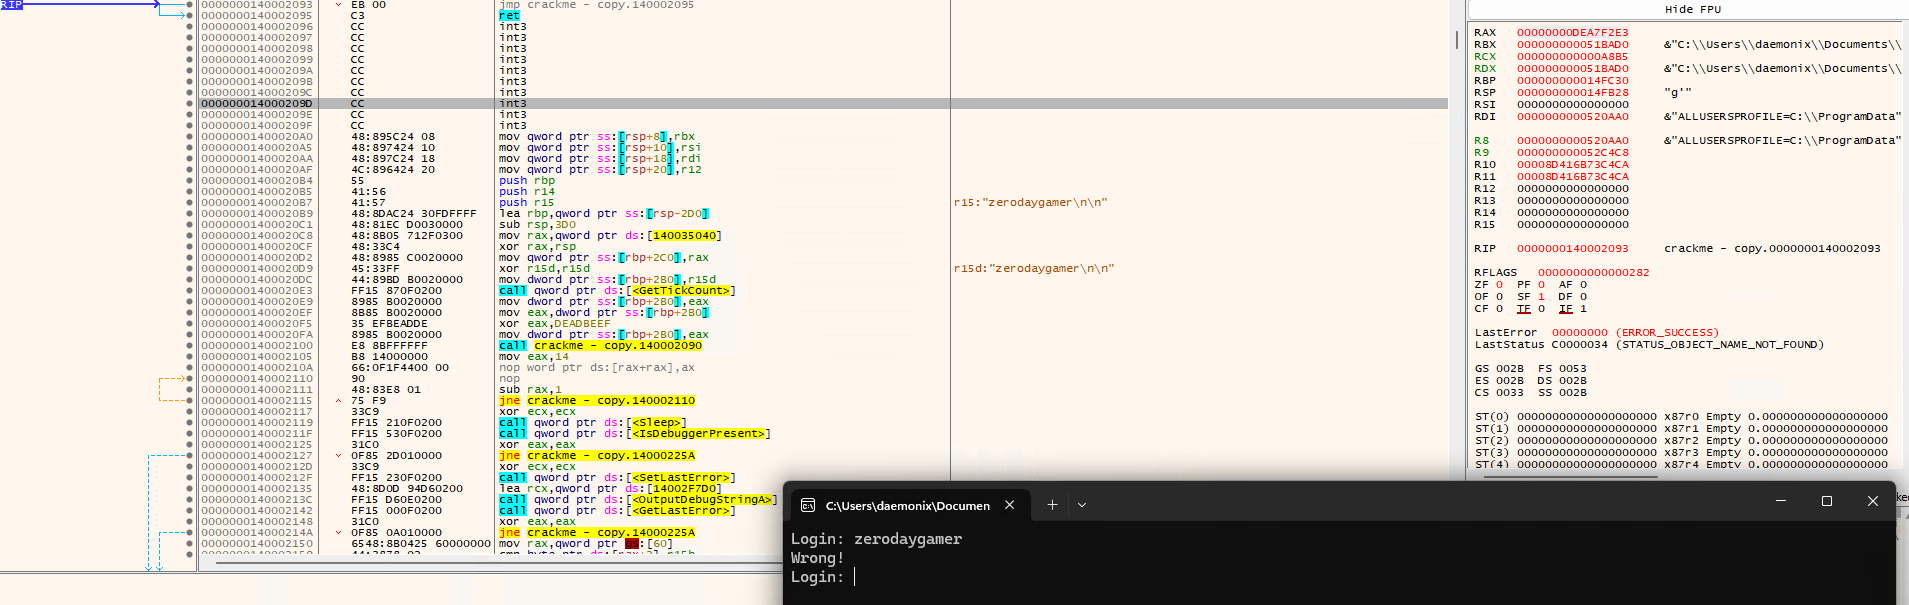This screenshot has width=1909, height=605.
Task: Select the r15d:"zerodaygamer\n\n" comment
Action: click(1034, 269)
